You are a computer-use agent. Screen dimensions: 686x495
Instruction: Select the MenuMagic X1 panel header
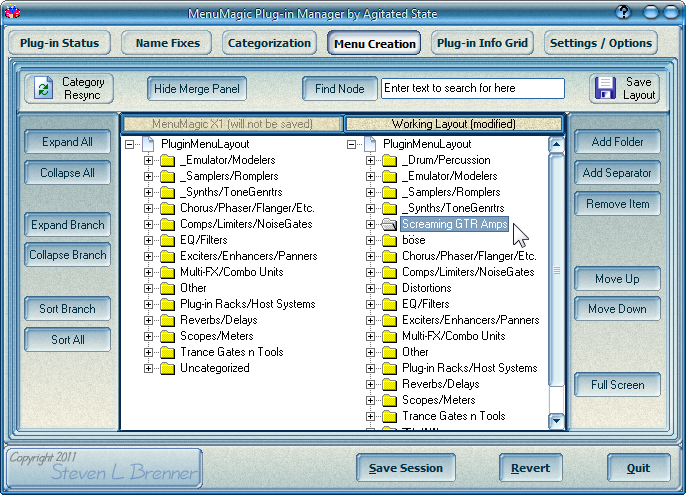pyautogui.click(x=232, y=124)
